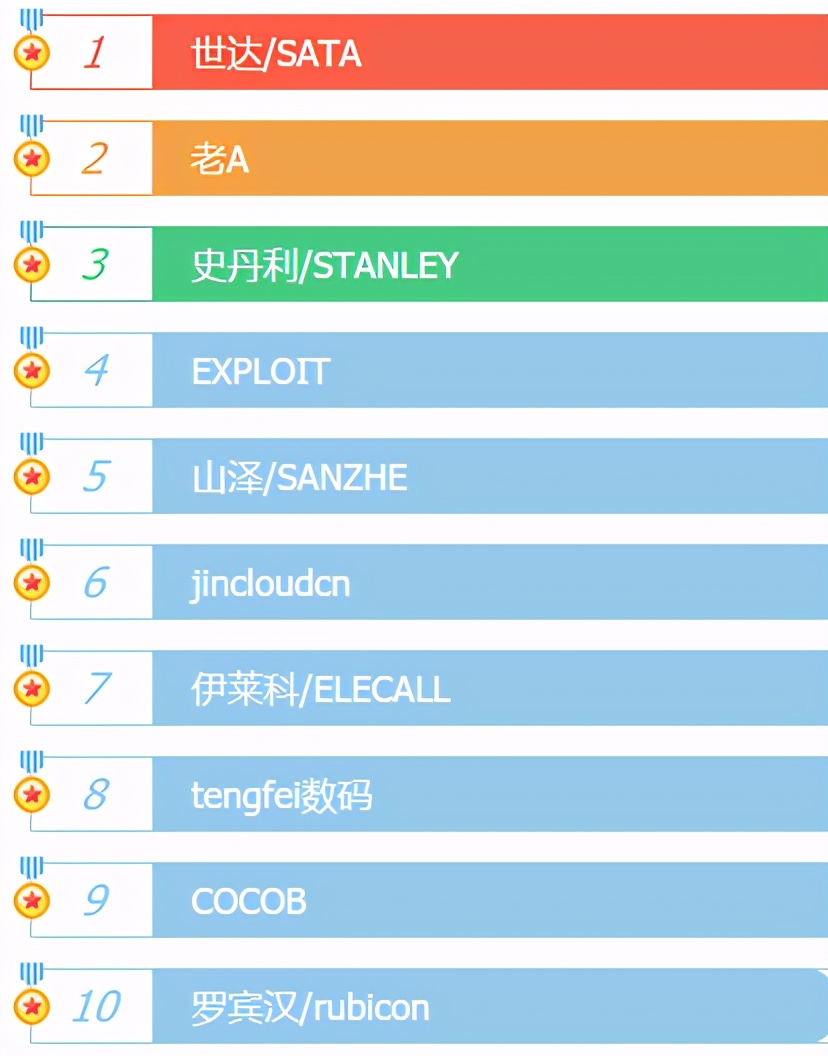Click the medal icon beside rank 10
Screen dimensions: 828x1056
point(32,1006)
